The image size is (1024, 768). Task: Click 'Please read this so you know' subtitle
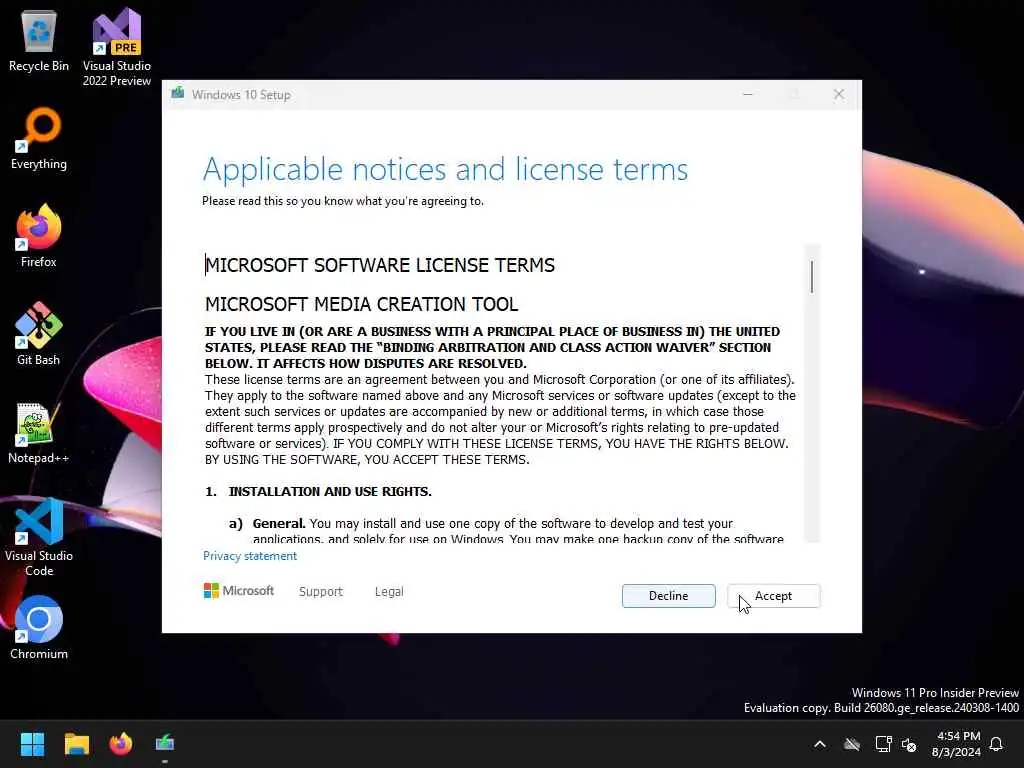[x=343, y=201]
